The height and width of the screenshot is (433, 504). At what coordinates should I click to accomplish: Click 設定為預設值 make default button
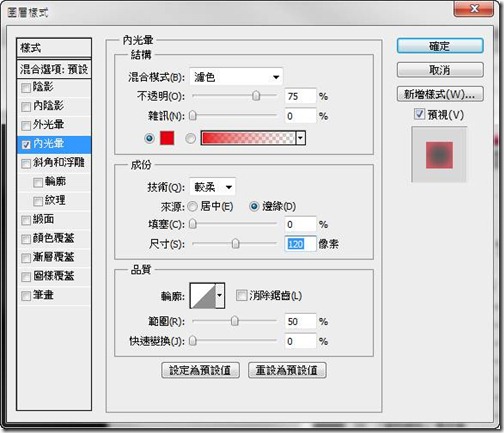coord(200,370)
